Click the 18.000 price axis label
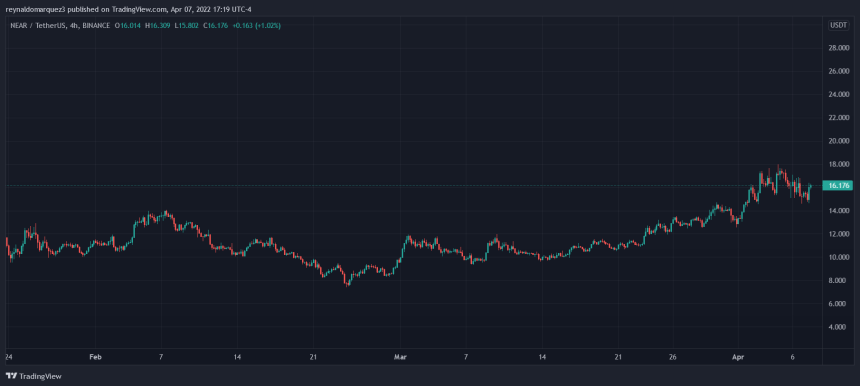The height and width of the screenshot is (386, 860). (x=840, y=164)
